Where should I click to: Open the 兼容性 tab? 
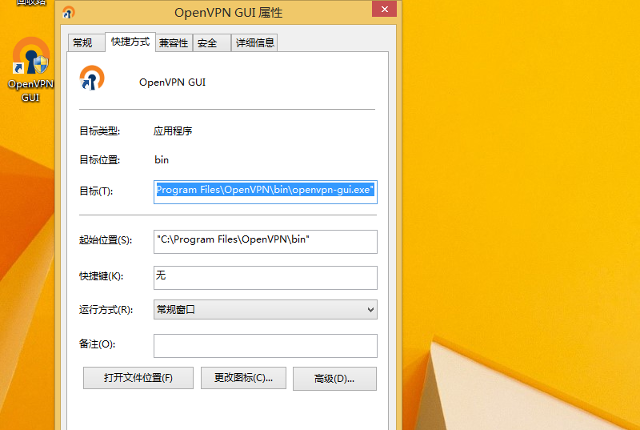(173, 42)
